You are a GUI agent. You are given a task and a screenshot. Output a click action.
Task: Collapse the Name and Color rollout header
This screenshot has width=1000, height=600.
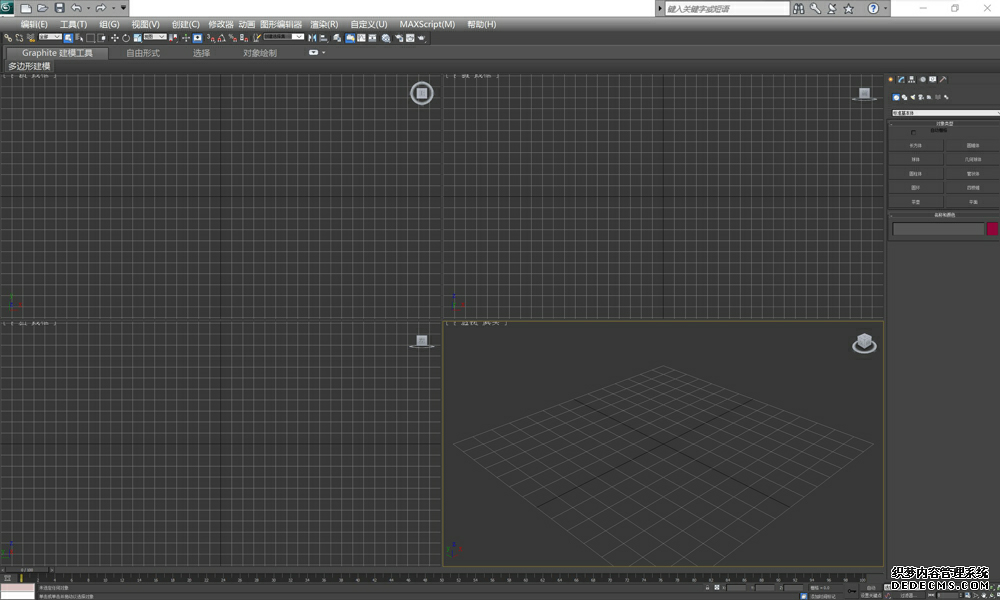945,215
